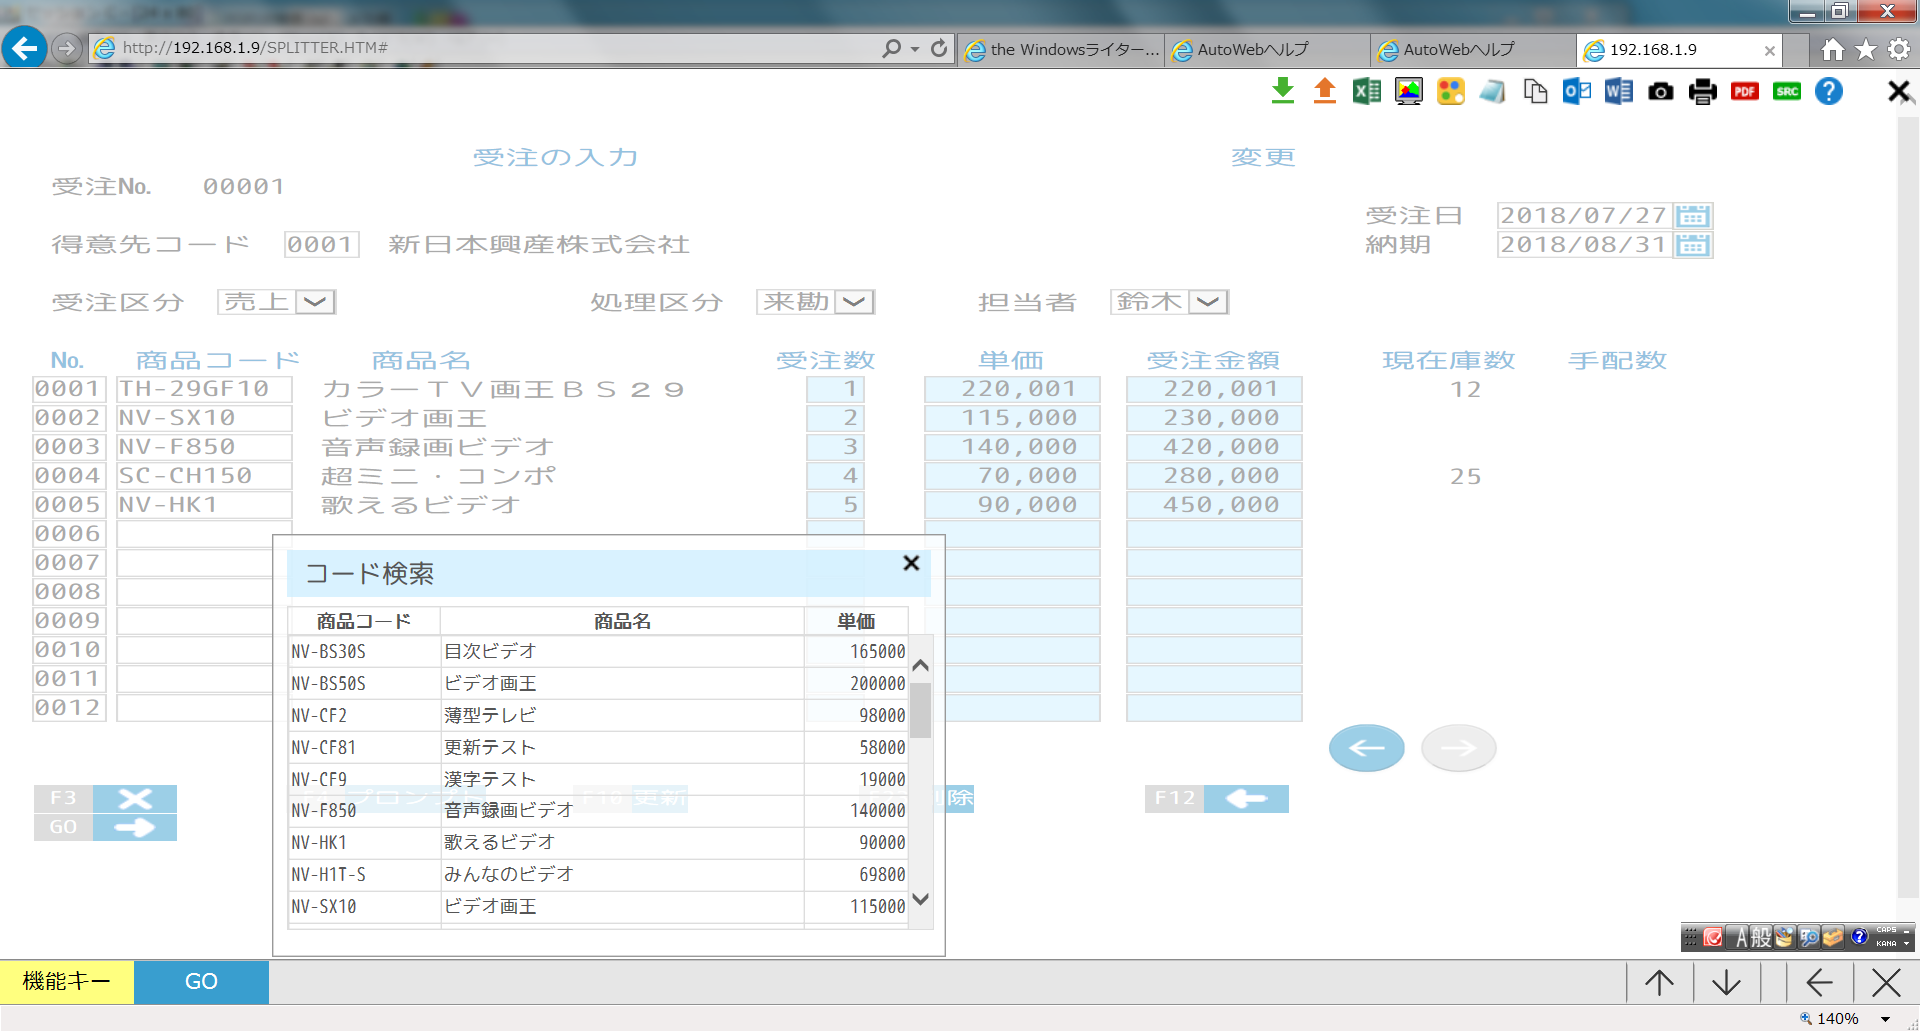The width and height of the screenshot is (1920, 1032).
Task: Click the Excel export icon
Action: tap(1366, 91)
